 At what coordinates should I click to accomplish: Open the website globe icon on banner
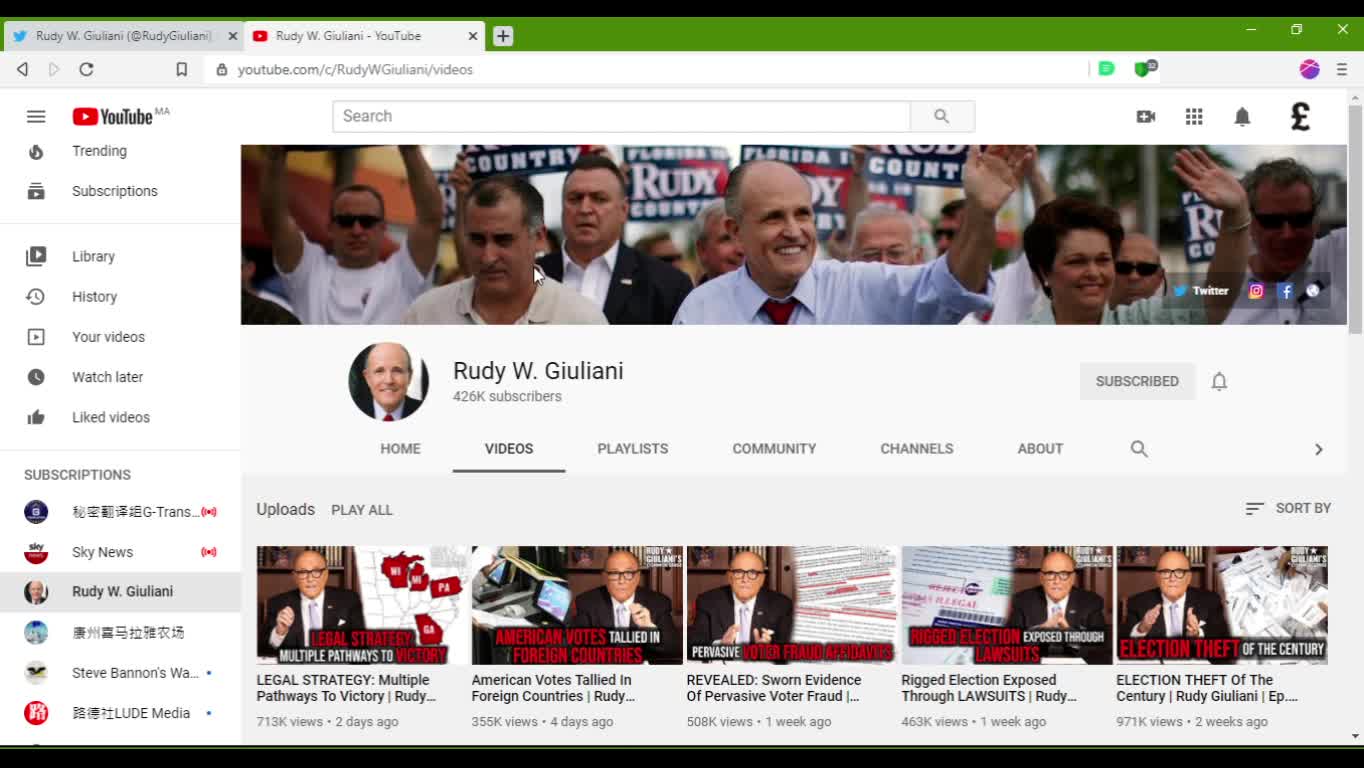[1313, 291]
